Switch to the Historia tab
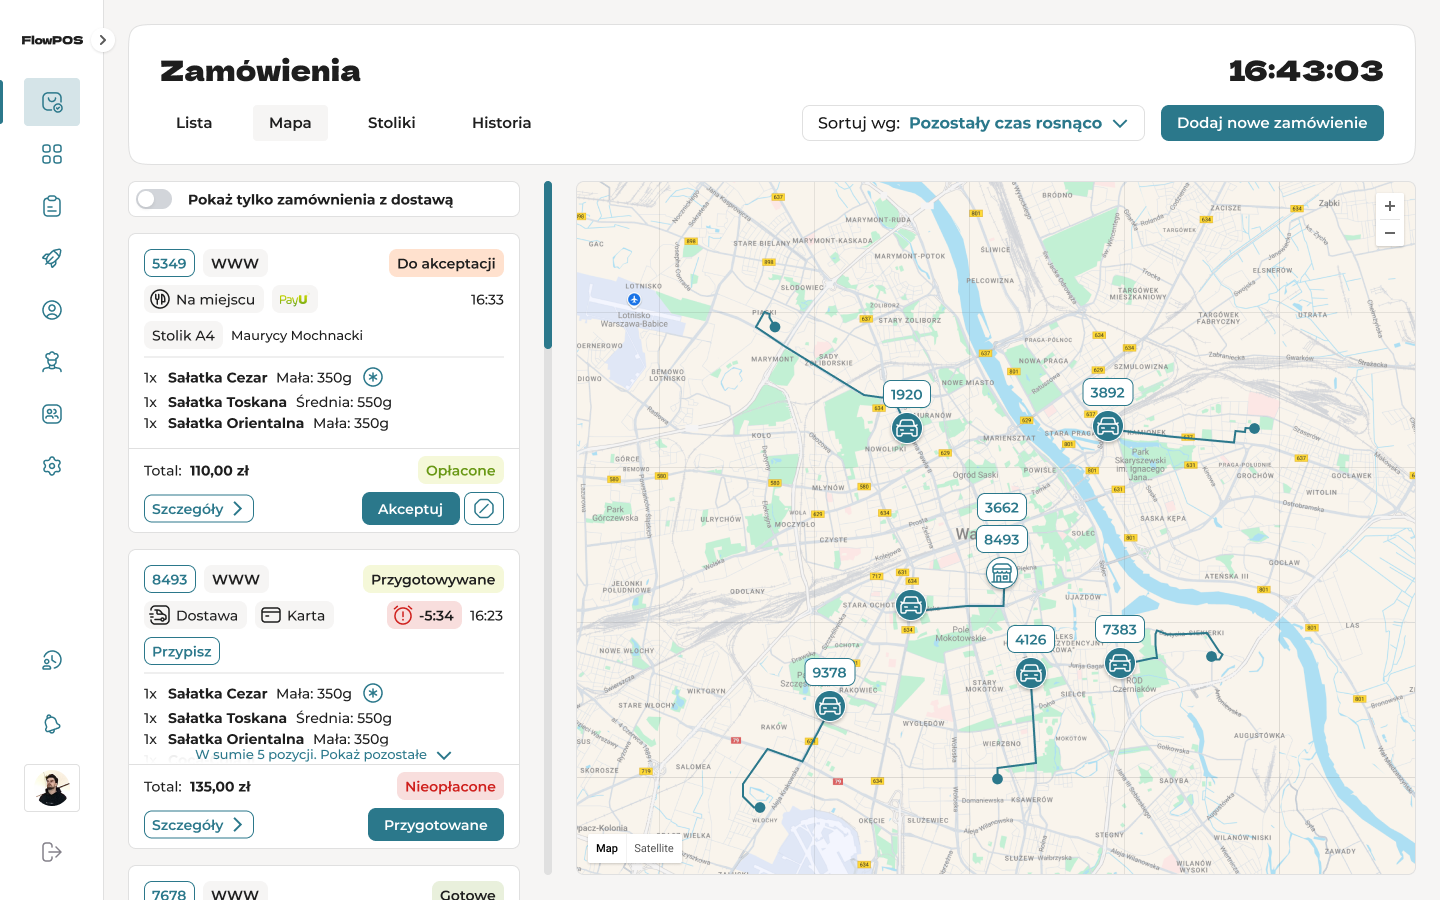 [501, 123]
